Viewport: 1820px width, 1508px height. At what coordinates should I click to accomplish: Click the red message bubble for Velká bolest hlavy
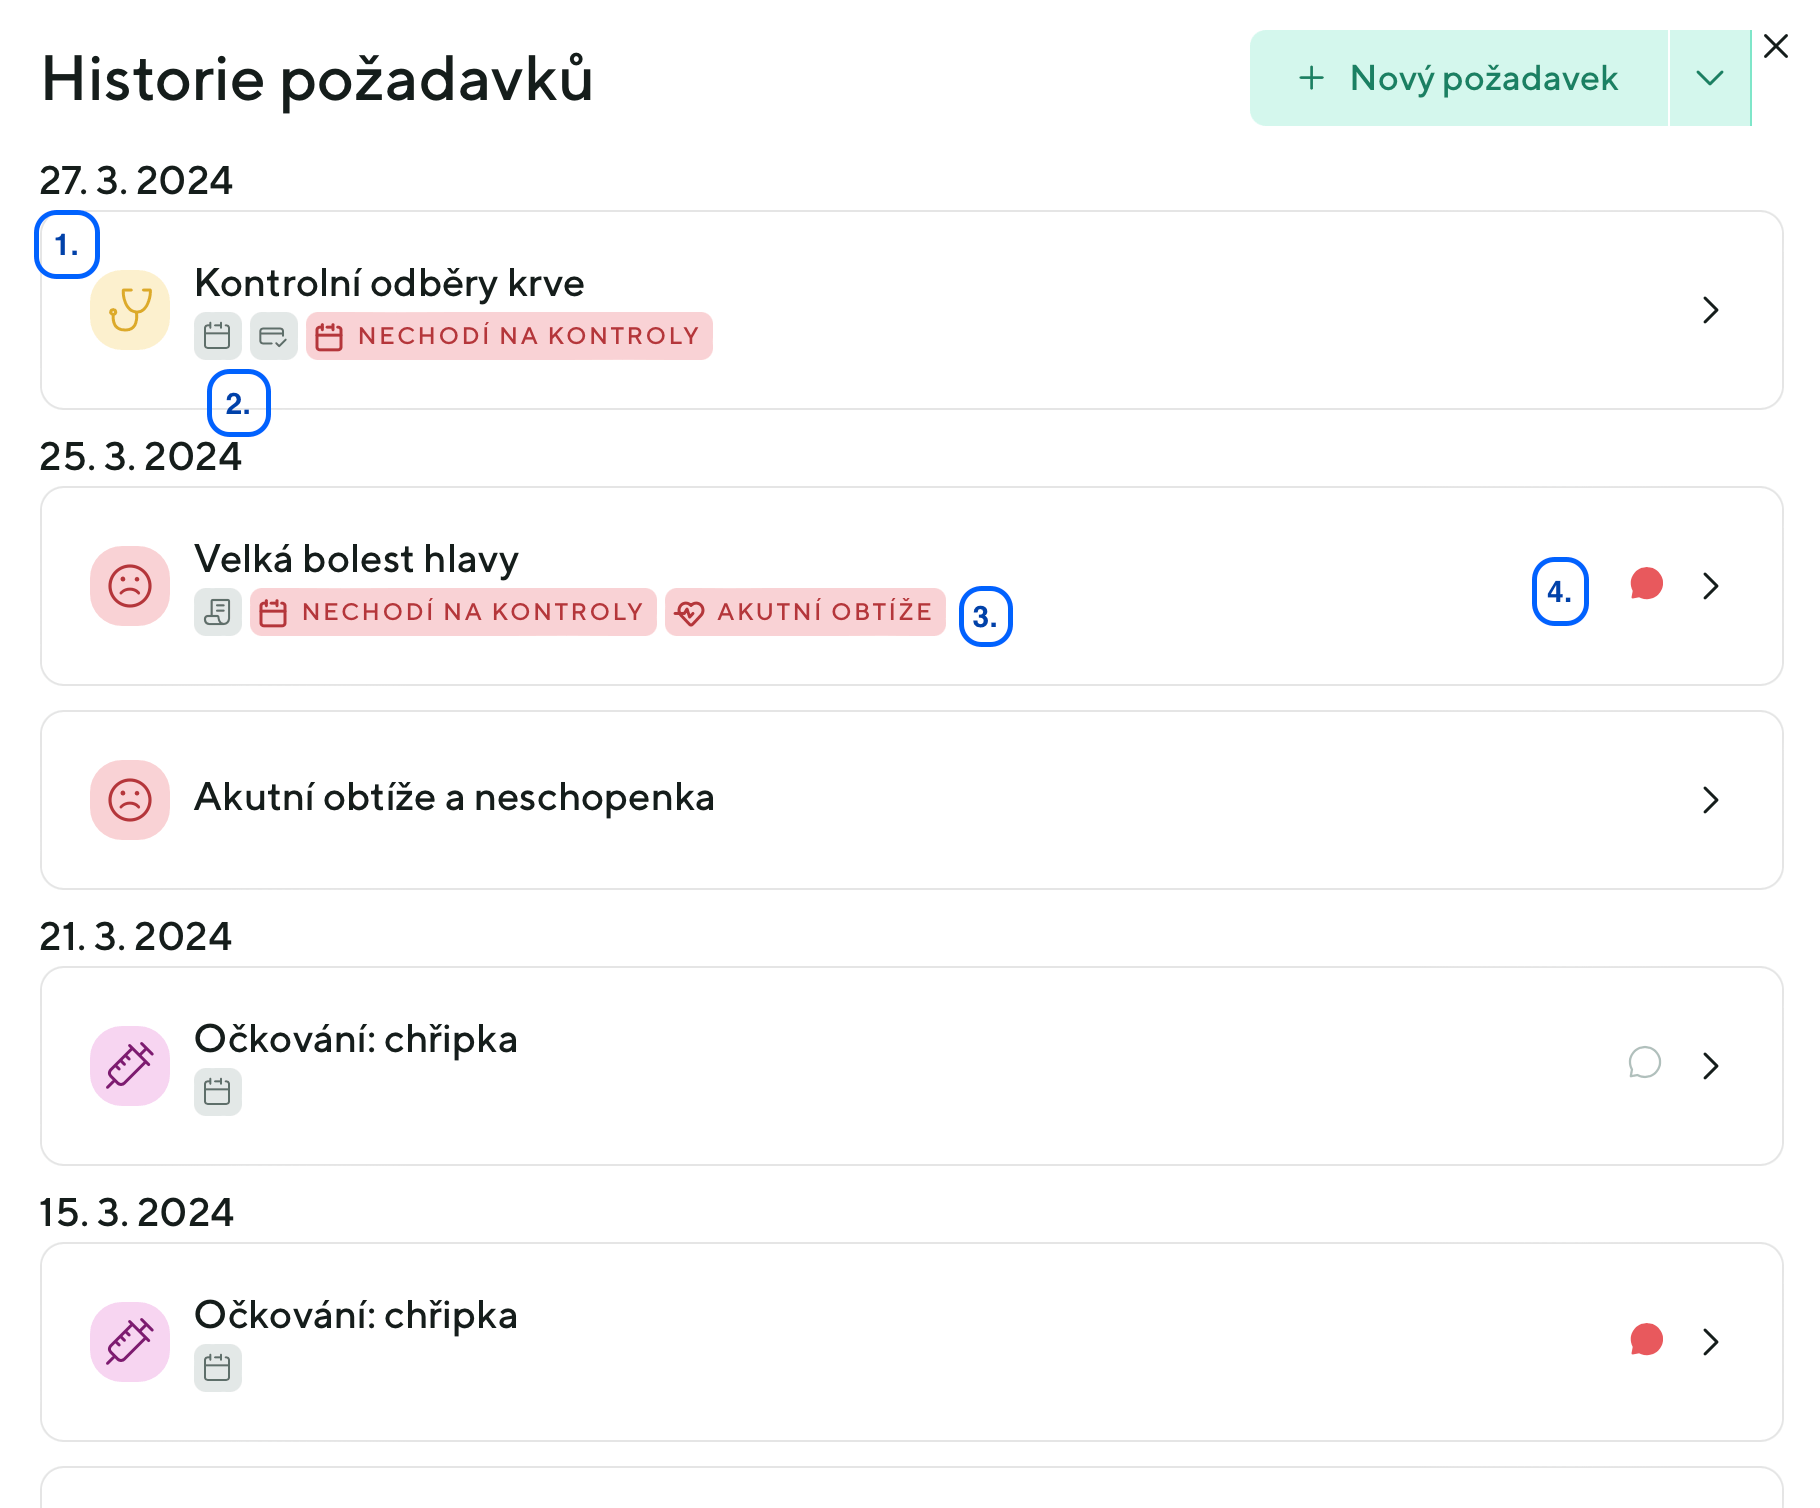click(1646, 584)
